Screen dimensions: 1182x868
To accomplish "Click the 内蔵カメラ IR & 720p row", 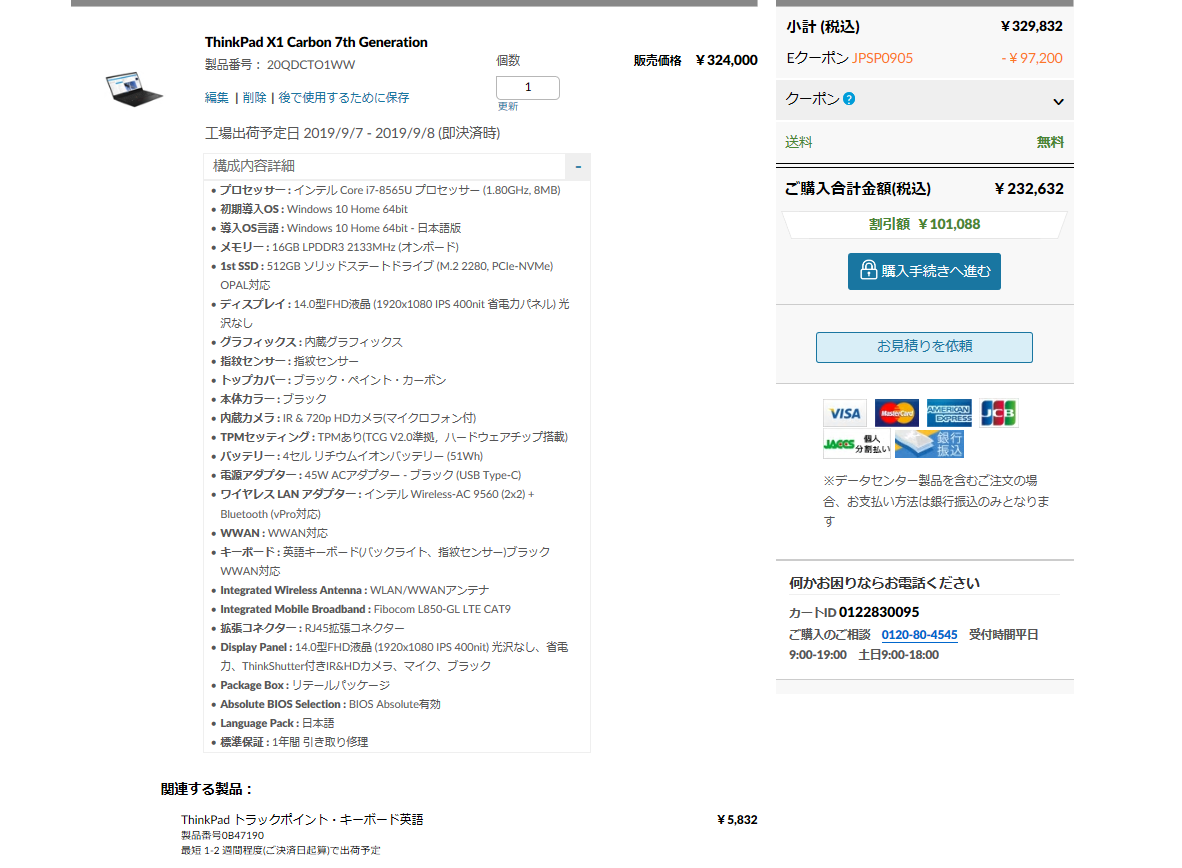I will (x=348, y=419).
